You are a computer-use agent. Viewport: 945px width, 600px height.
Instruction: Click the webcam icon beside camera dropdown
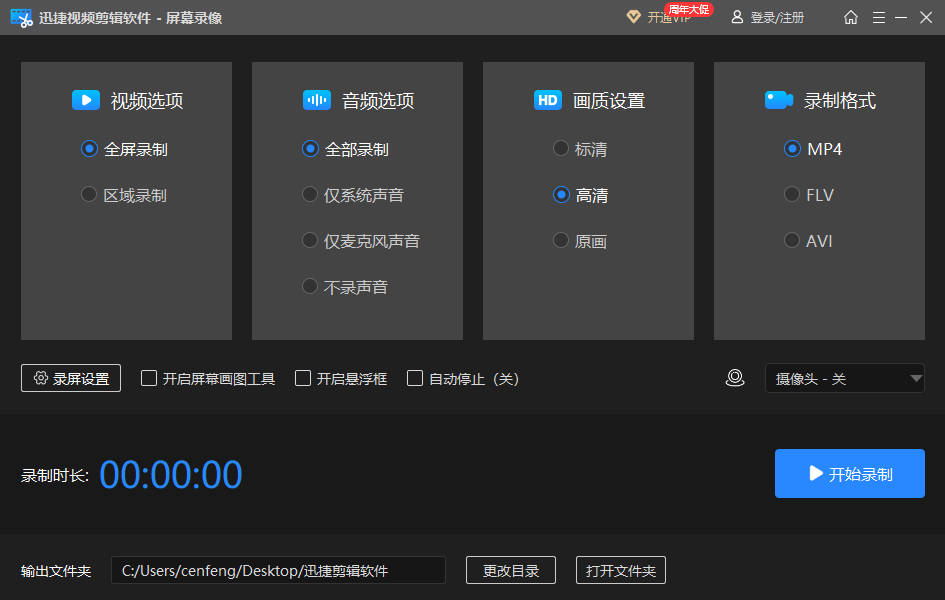(x=735, y=378)
